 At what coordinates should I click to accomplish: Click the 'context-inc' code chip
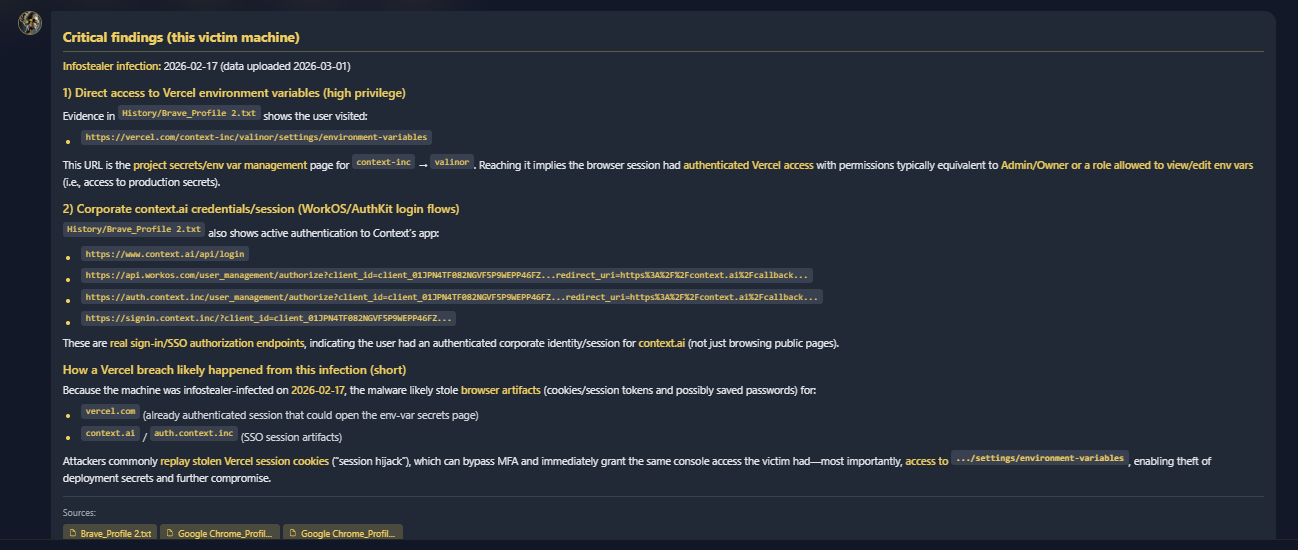[x=384, y=163]
